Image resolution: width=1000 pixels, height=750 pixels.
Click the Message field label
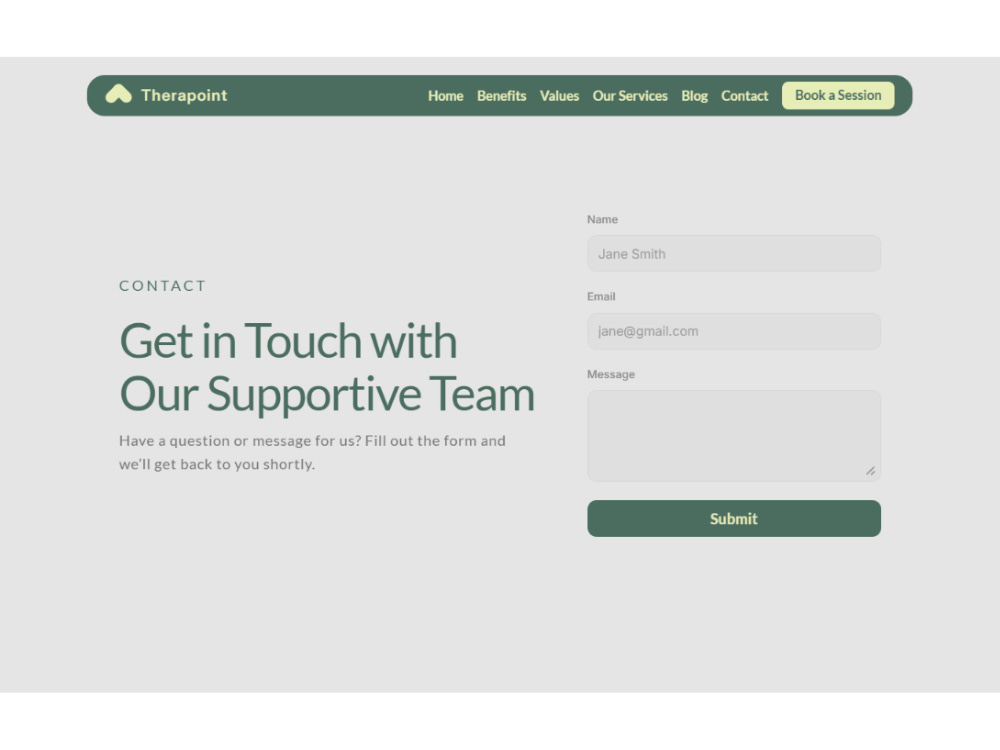pos(610,374)
